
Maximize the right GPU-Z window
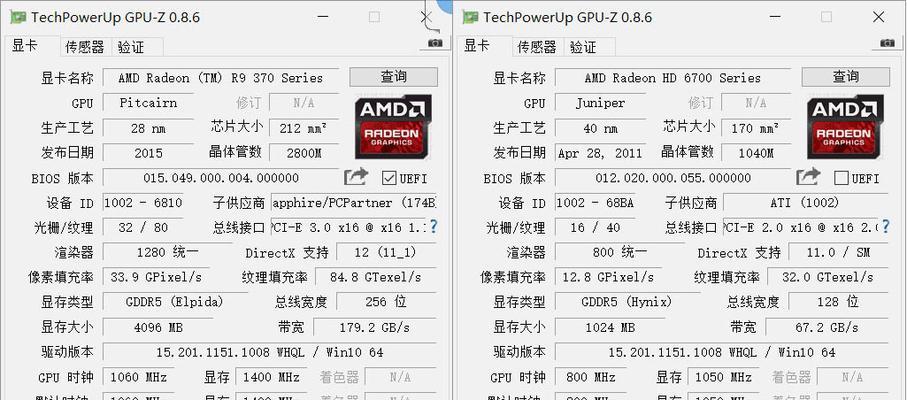tap(827, 17)
